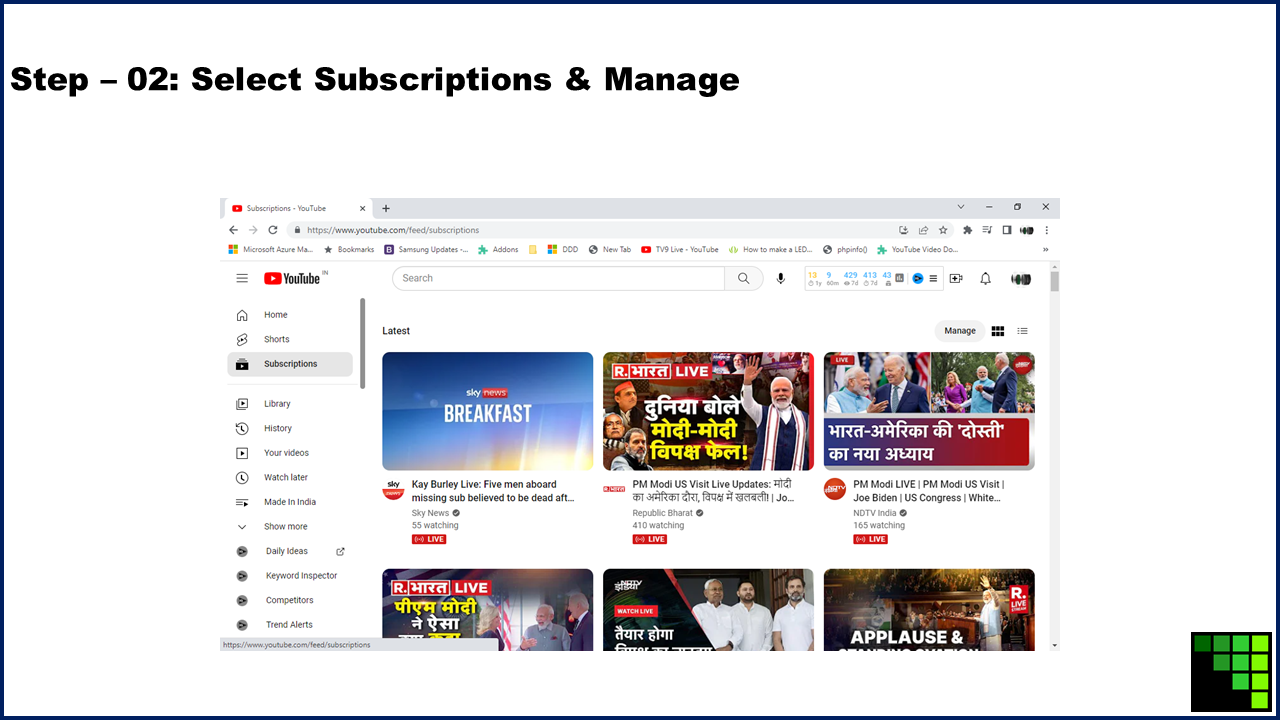The image size is (1280, 720).
Task: Focus the YouTube Search field
Action: point(559,278)
